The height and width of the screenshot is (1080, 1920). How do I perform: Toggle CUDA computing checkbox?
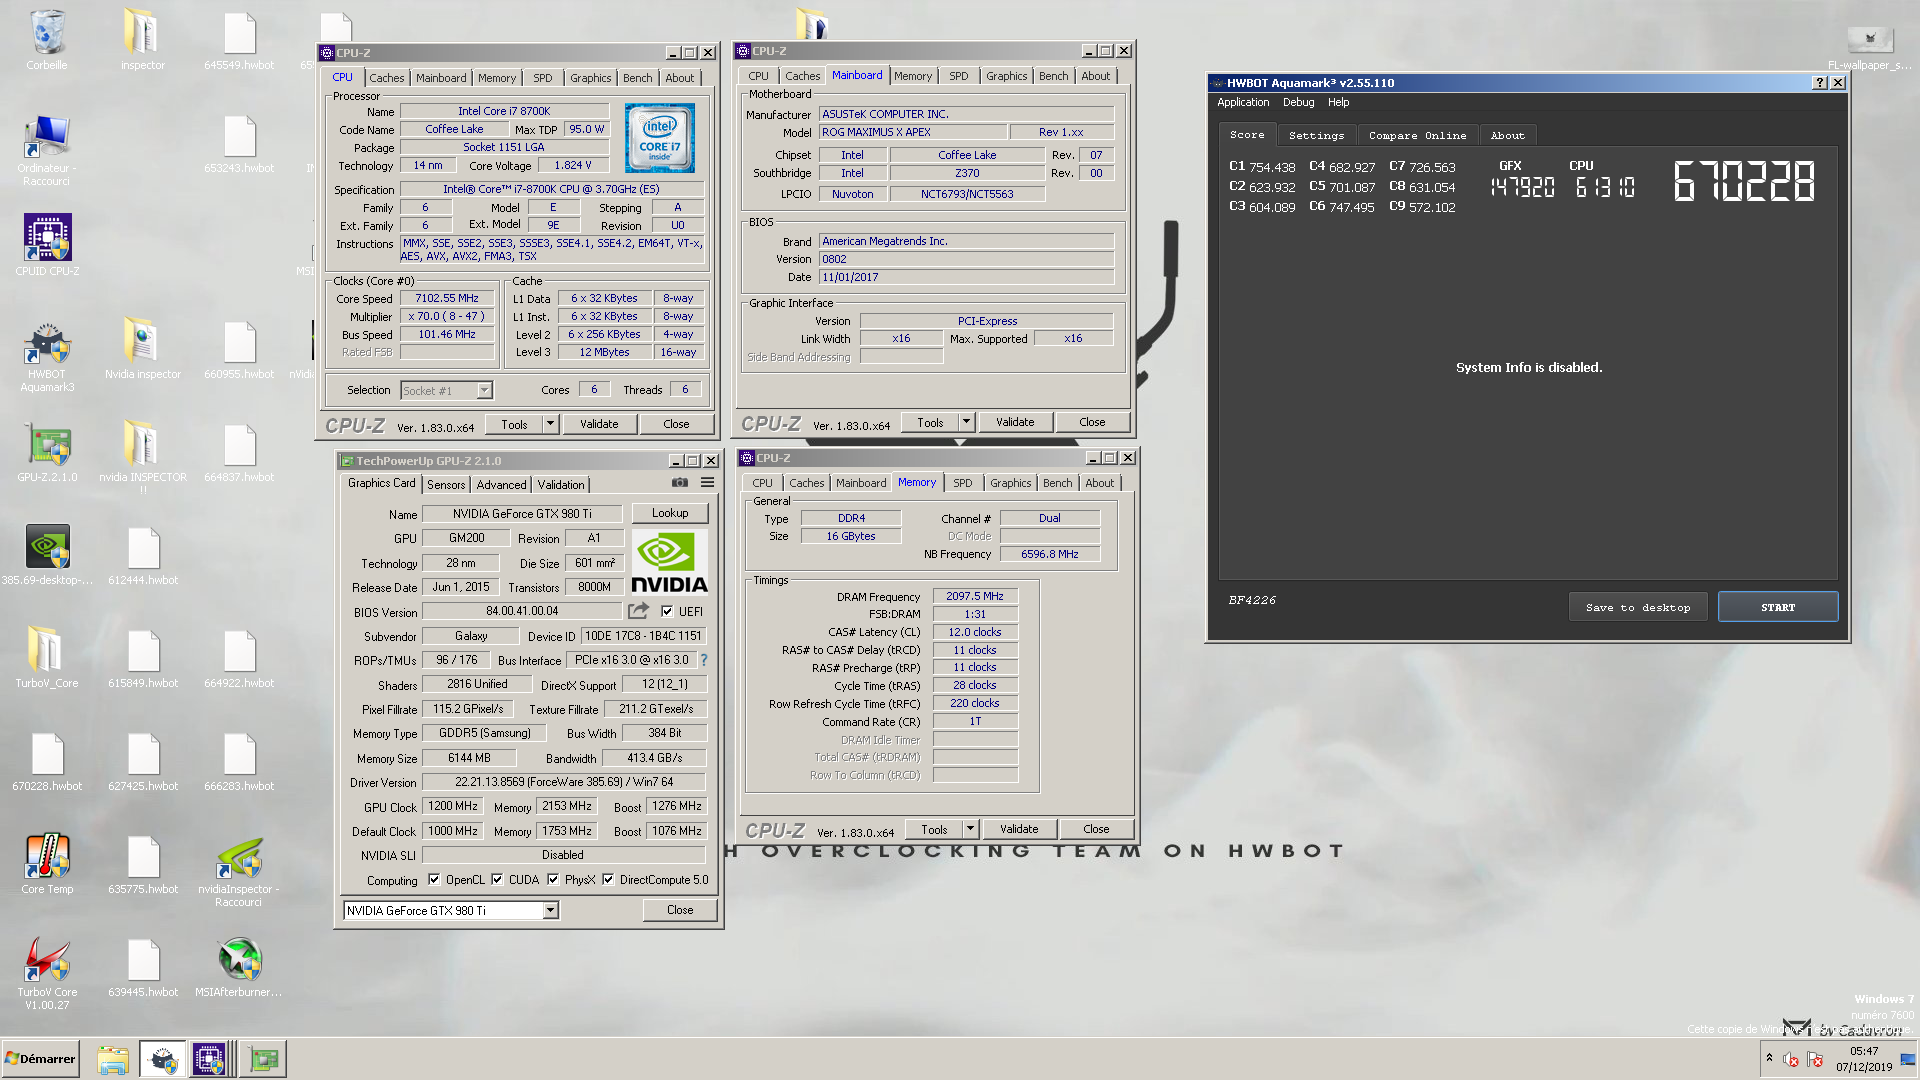(497, 880)
